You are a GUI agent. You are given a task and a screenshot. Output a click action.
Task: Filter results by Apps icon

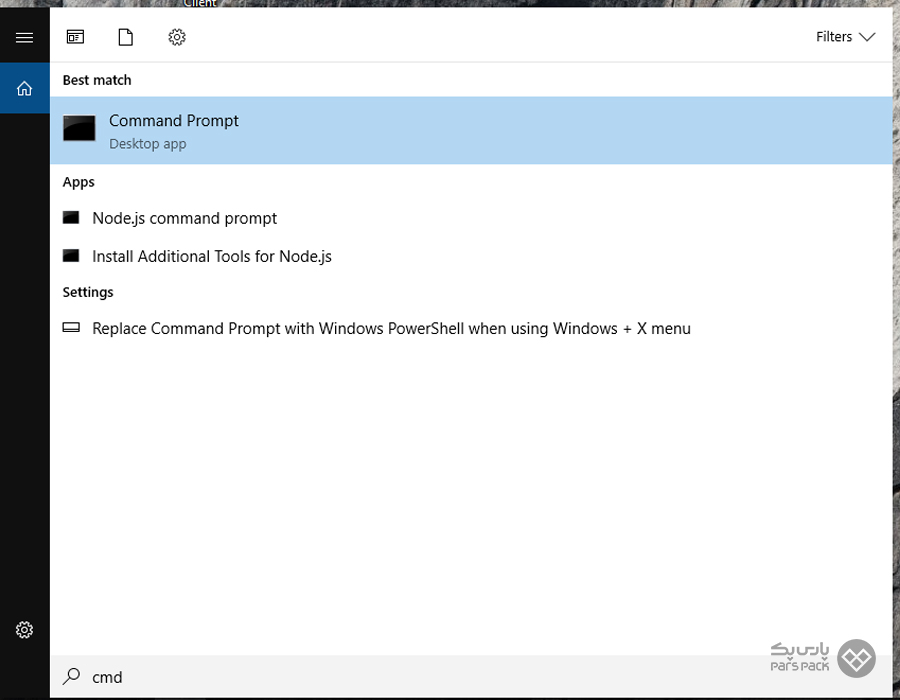[x=75, y=37]
